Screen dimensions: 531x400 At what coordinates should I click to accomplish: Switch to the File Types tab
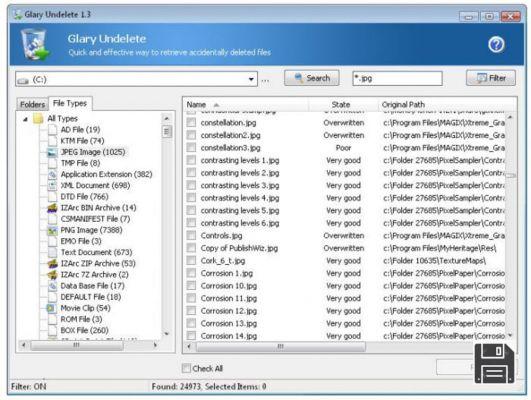tap(70, 103)
